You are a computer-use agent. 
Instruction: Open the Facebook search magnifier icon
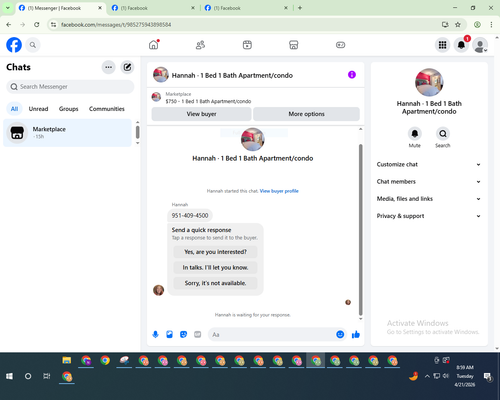click(33, 45)
